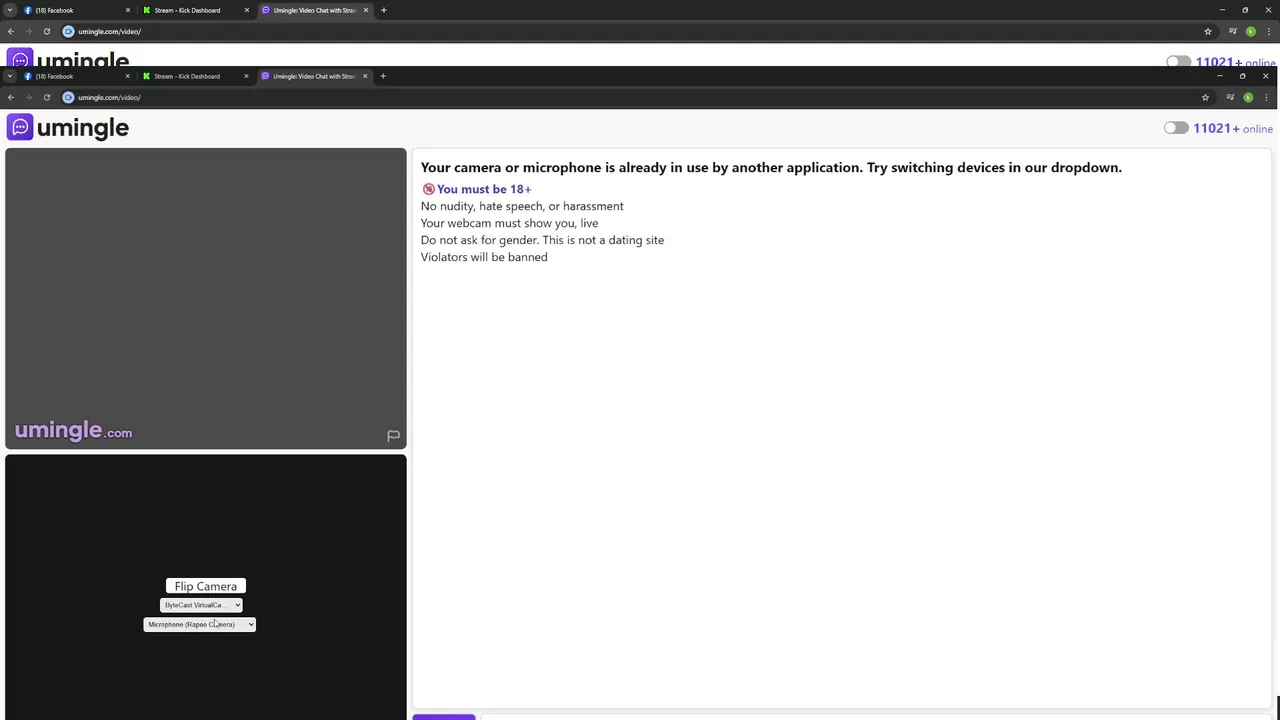The height and width of the screenshot is (720, 1280).
Task: Go back in the back browser window
Action: (x=11, y=31)
